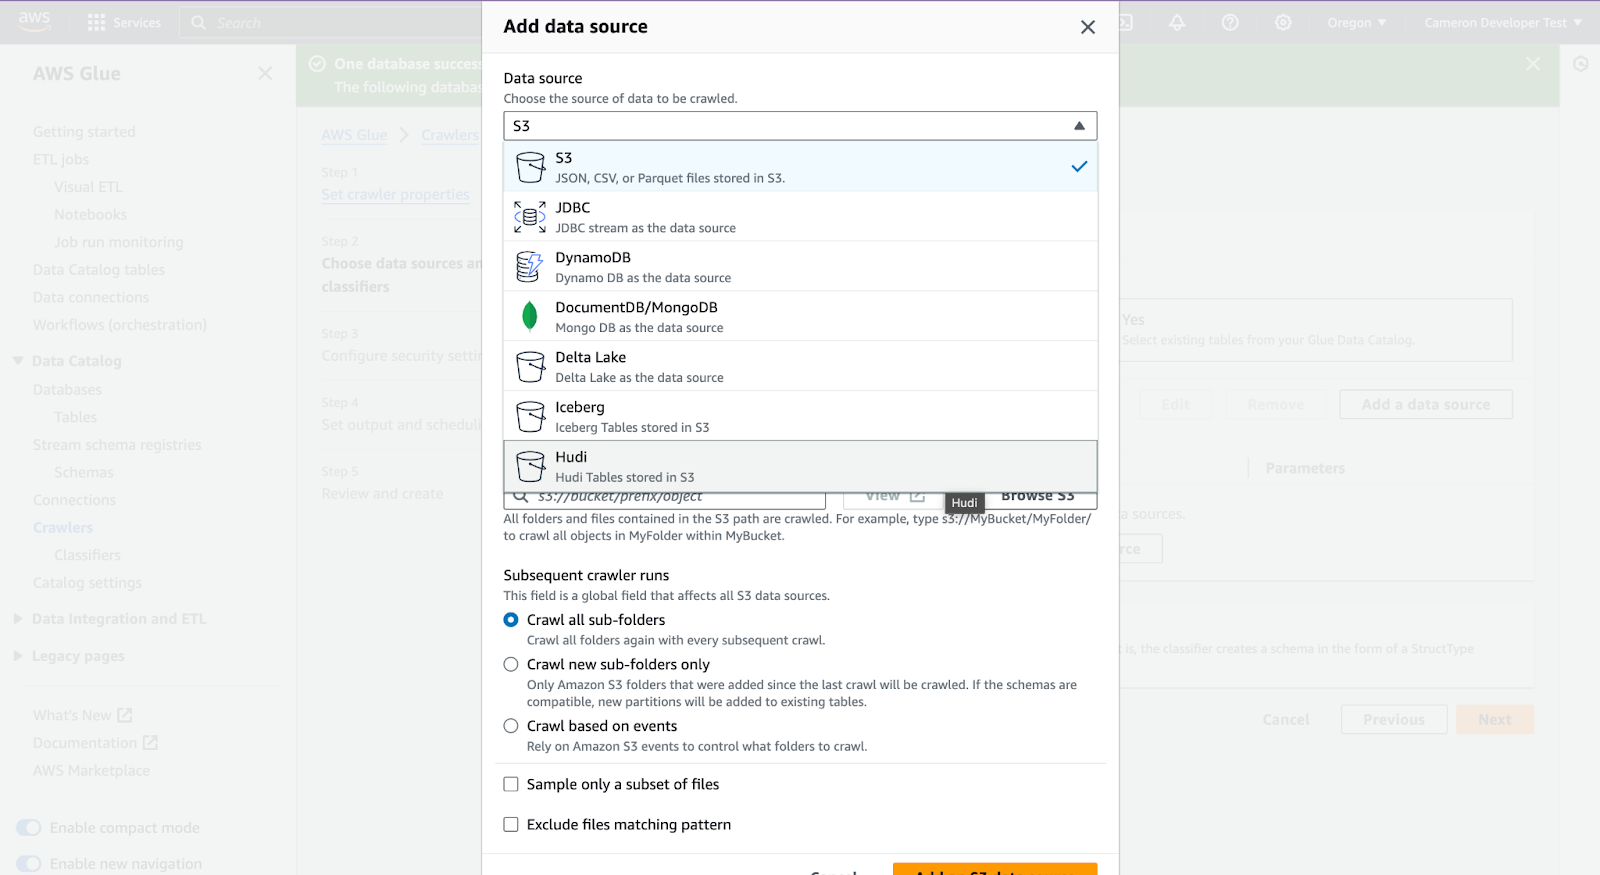
Task: Click the MongoDB leaf icon
Action: (x=530, y=316)
